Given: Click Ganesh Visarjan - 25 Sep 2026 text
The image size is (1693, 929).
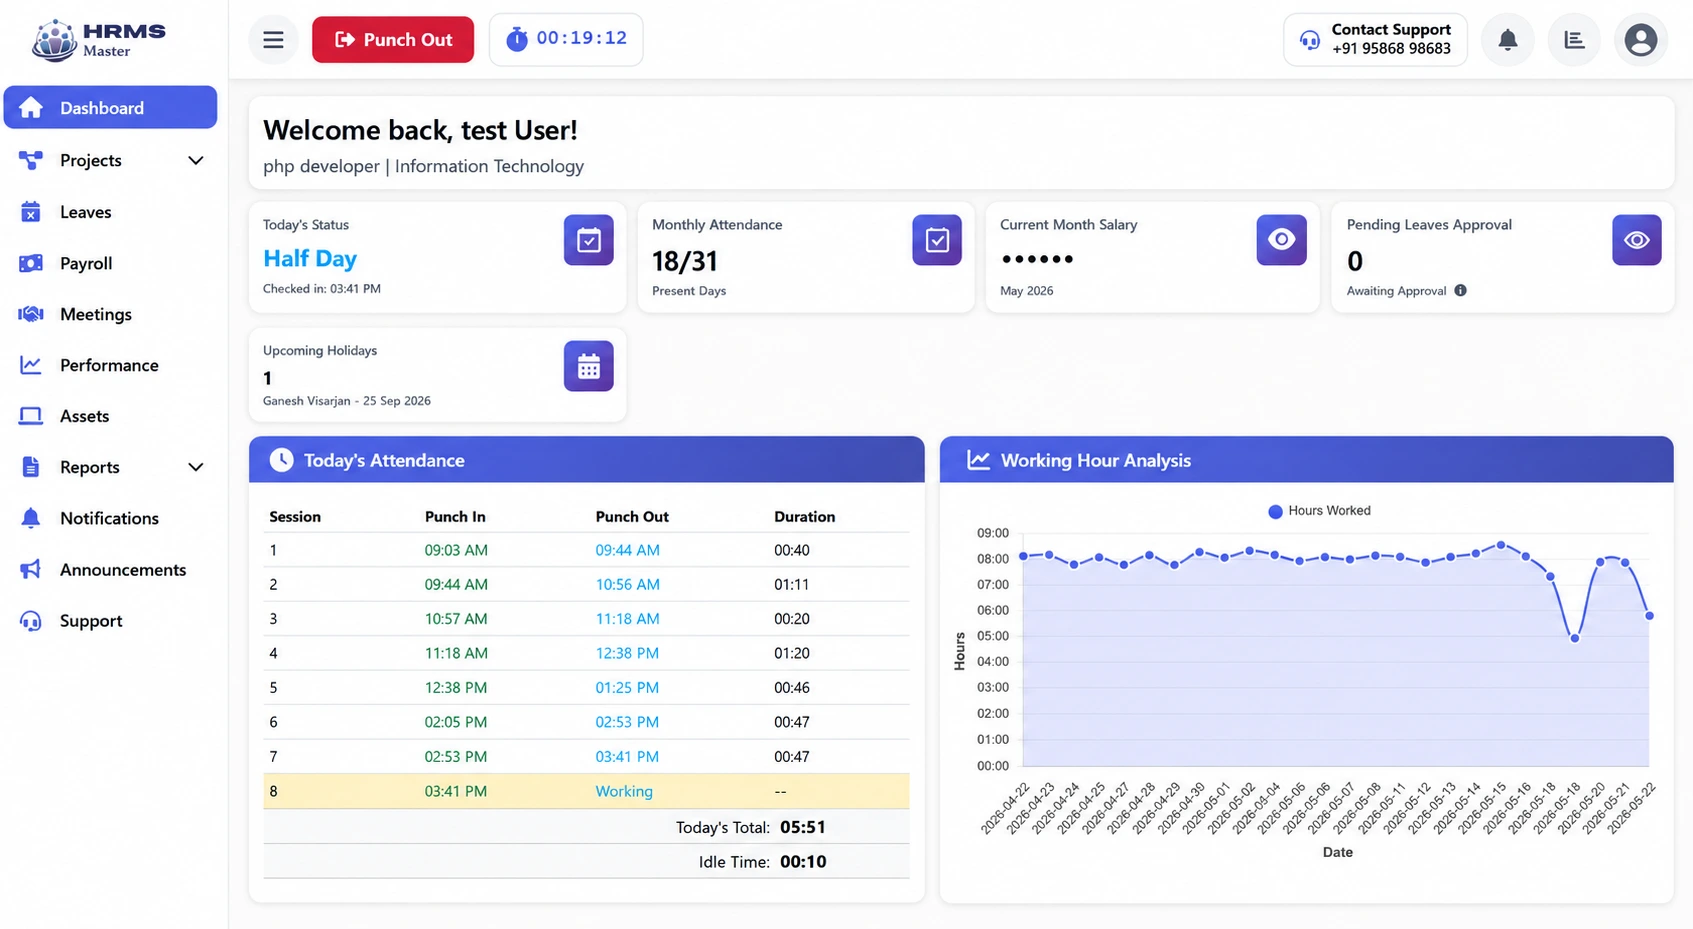Looking at the screenshot, I should [347, 401].
